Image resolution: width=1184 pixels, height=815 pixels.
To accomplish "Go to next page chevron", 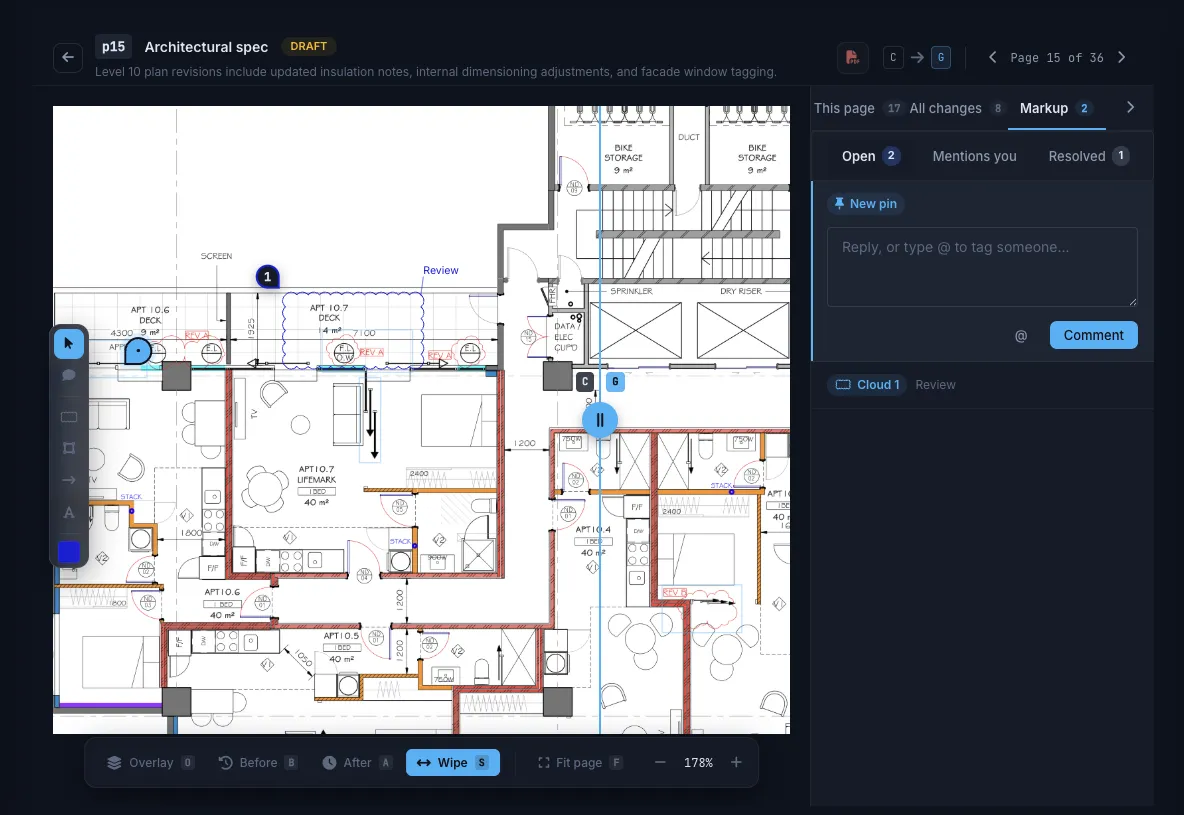I will click(x=1122, y=57).
